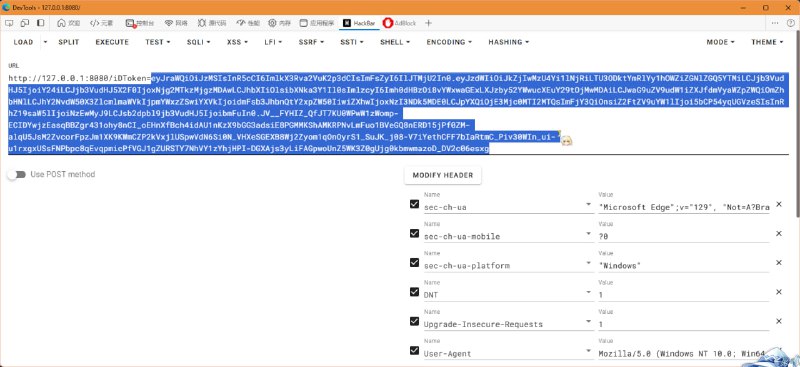Open the Performance gauge icon tab
This screenshot has height=367, width=800.
[241, 23]
